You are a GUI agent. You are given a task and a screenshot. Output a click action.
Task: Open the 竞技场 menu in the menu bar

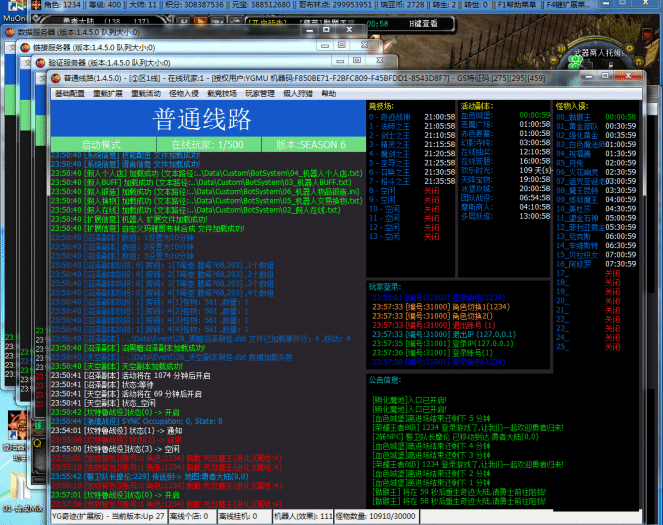tap(222, 92)
